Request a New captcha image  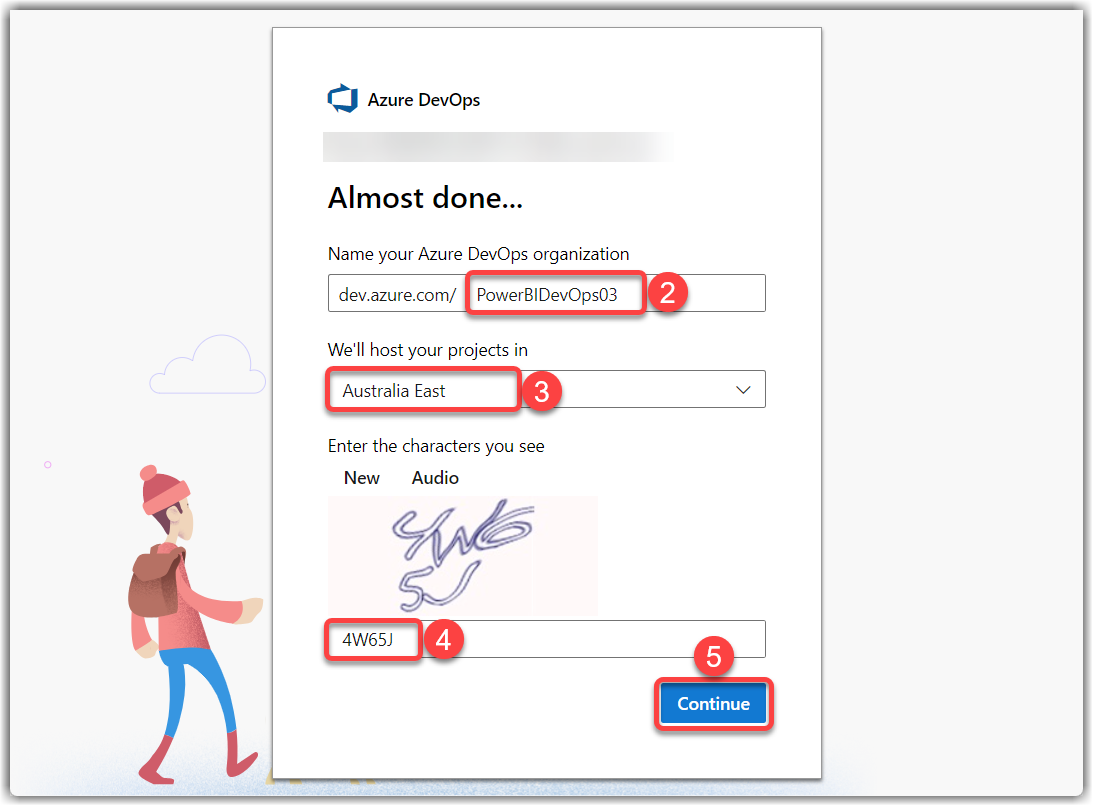pyautogui.click(x=362, y=478)
